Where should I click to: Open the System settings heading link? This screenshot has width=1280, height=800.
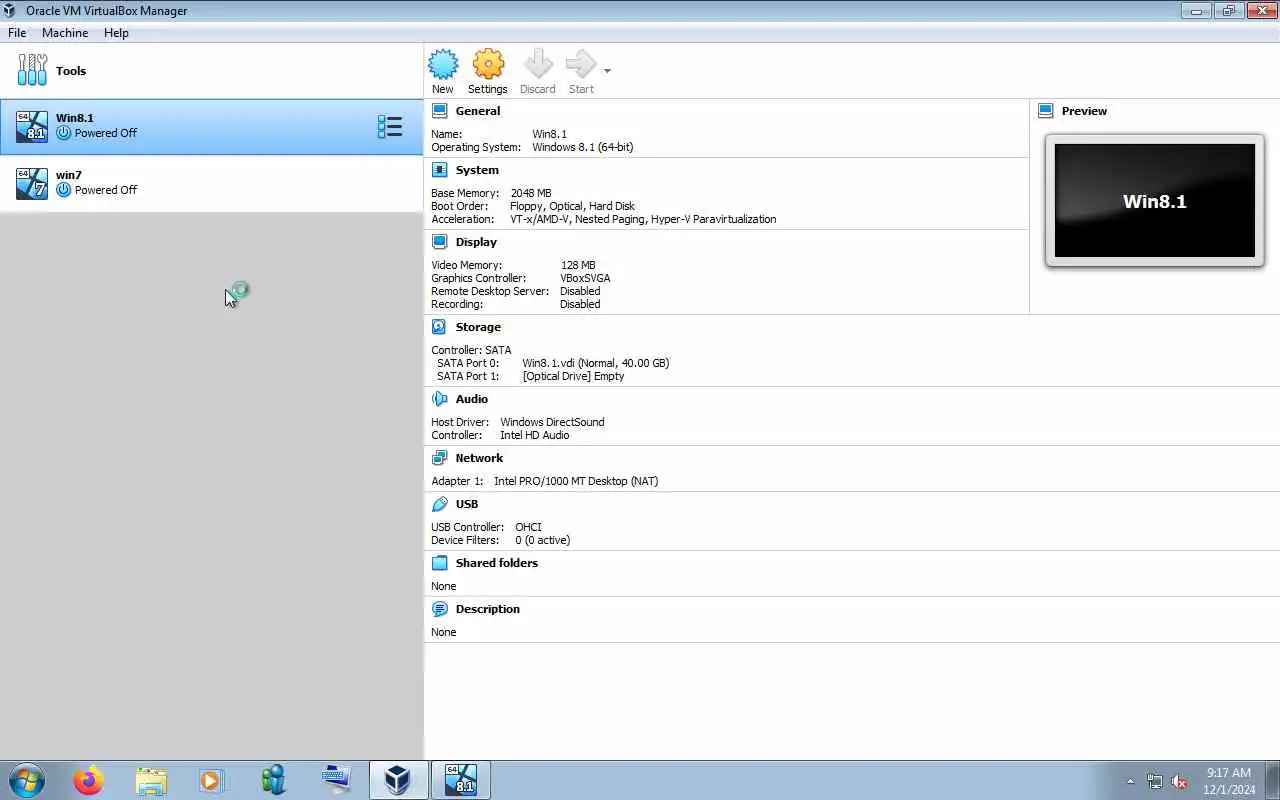point(477,170)
